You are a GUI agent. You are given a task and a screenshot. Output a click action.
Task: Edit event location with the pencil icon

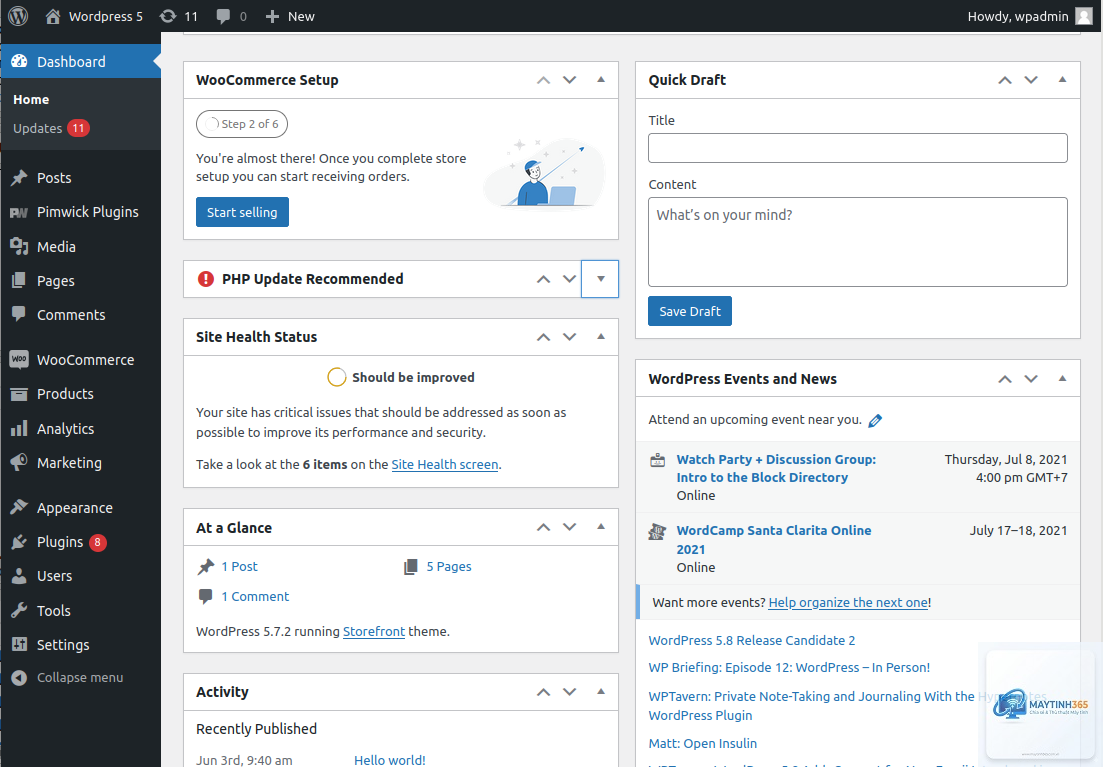[875, 420]
